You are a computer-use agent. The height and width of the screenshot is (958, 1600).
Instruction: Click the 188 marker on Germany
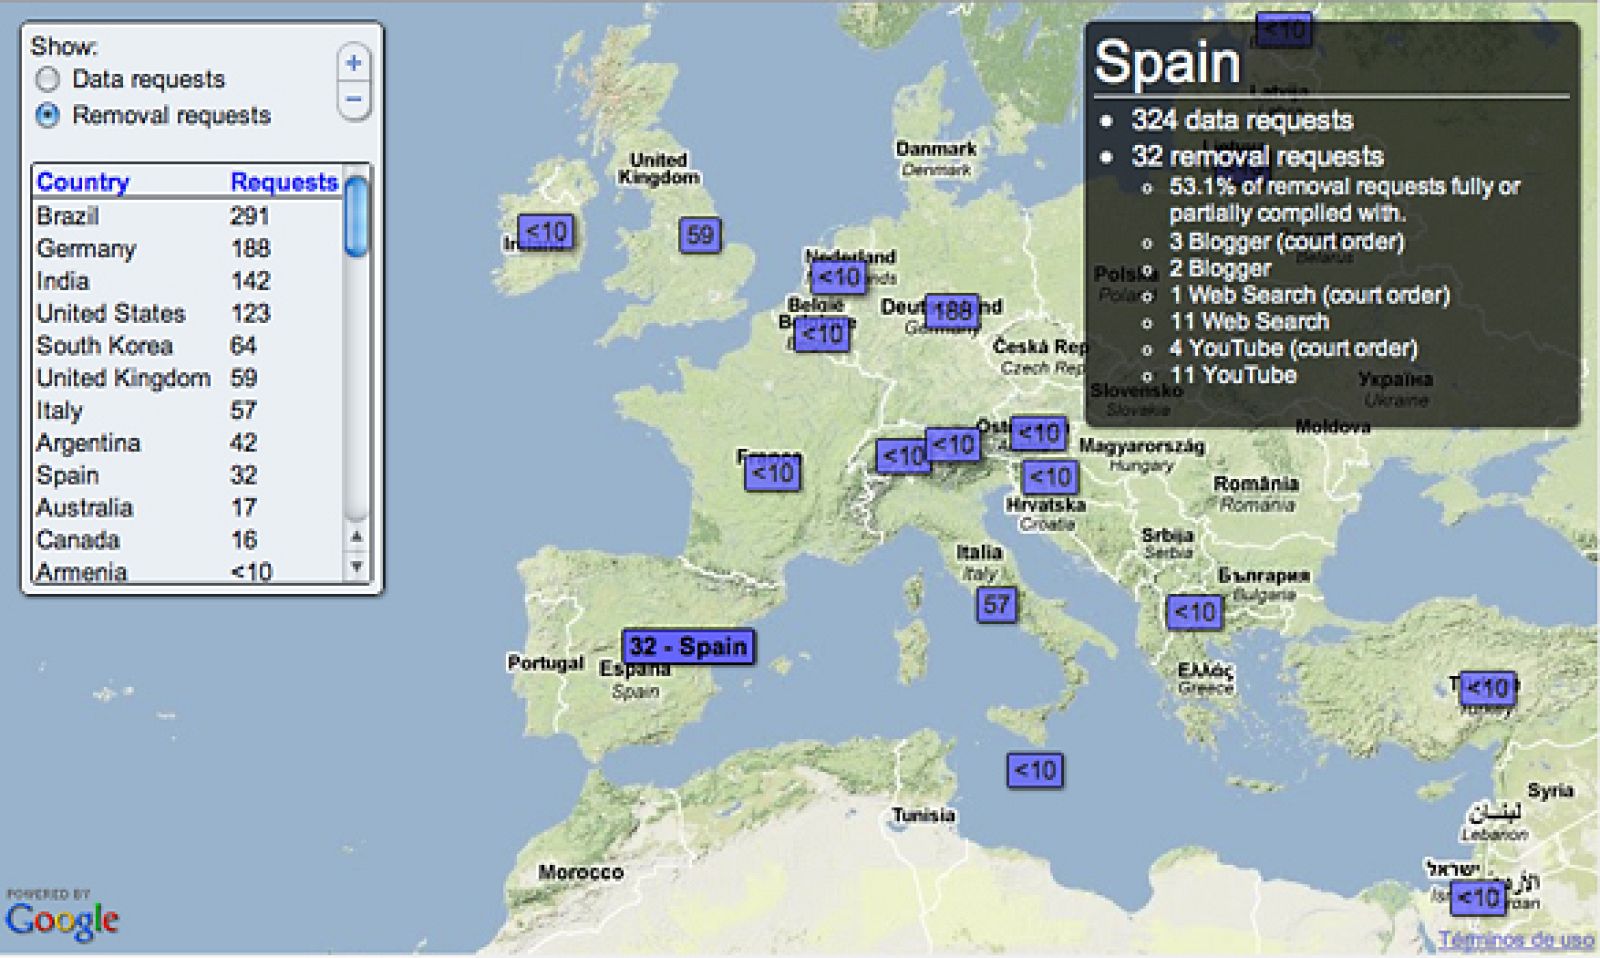(951, 311)
